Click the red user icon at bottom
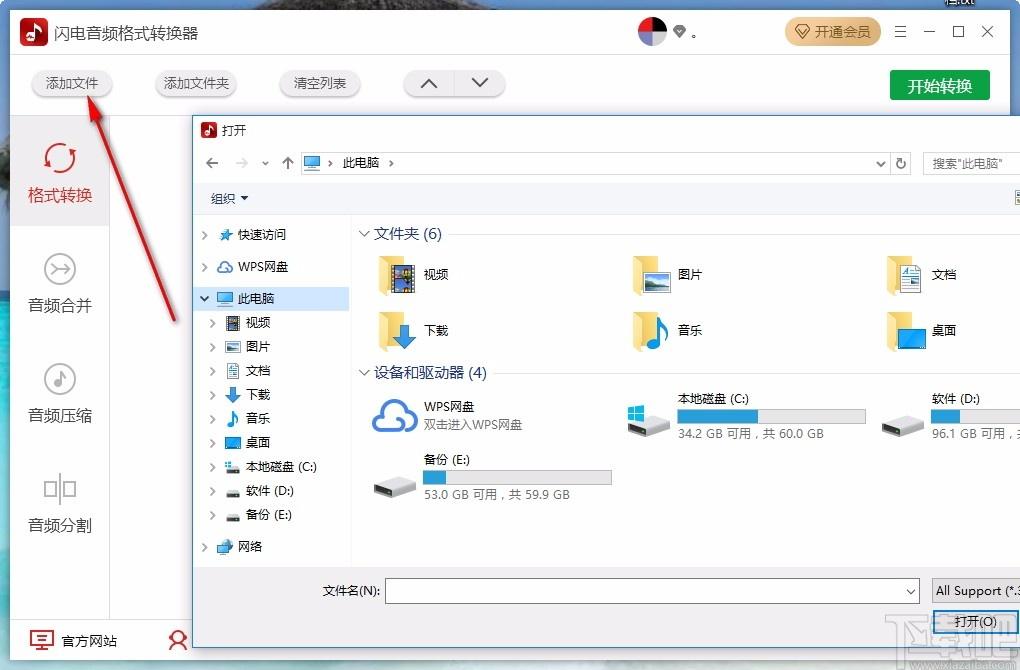 (x=178, y=640)
